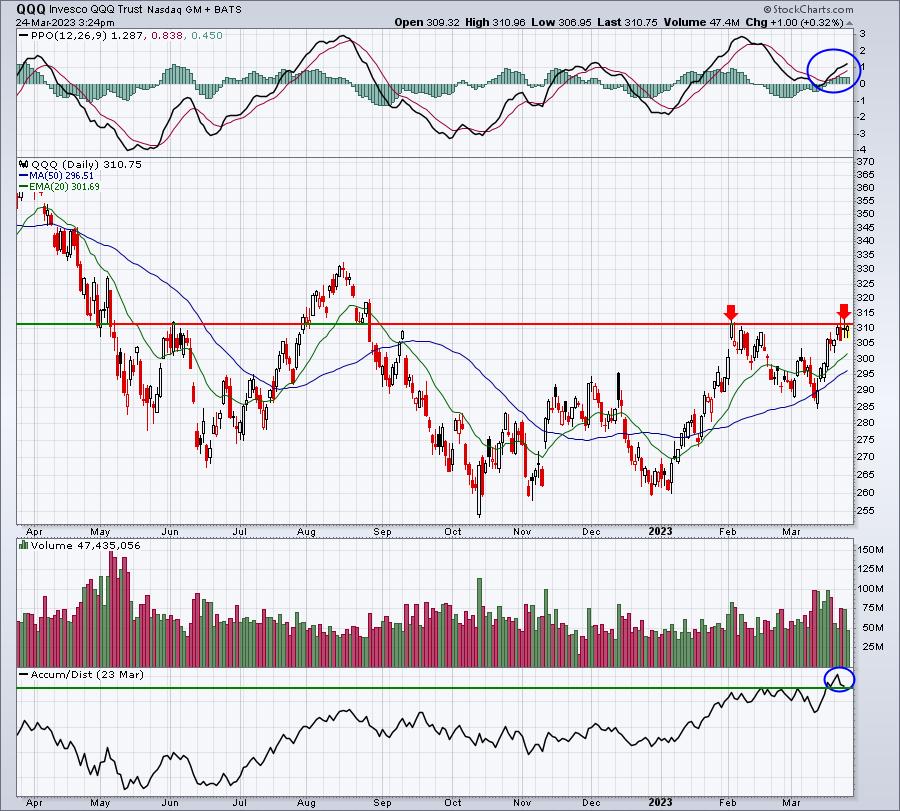Click the tallest volume bar in May

click(112, 608)
